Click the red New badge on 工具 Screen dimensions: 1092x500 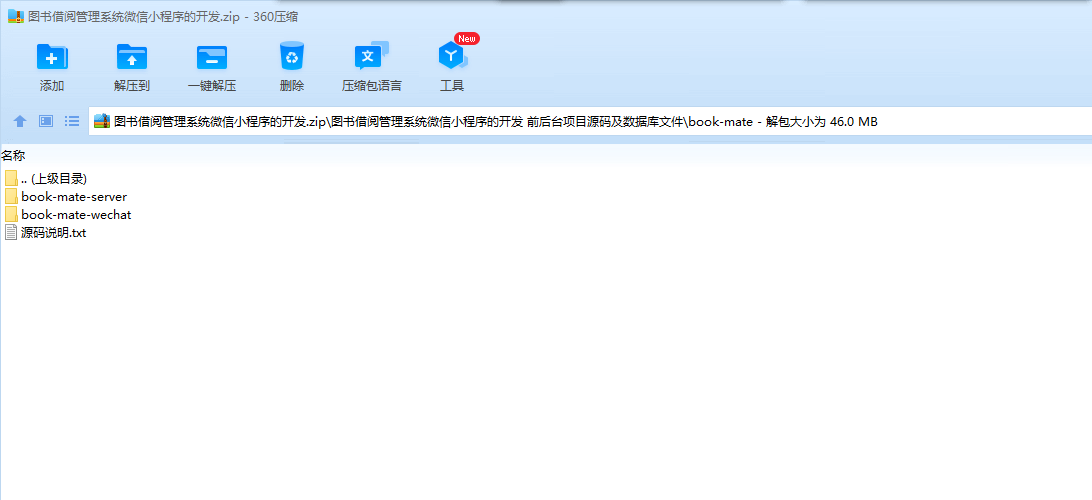(467, 38)
